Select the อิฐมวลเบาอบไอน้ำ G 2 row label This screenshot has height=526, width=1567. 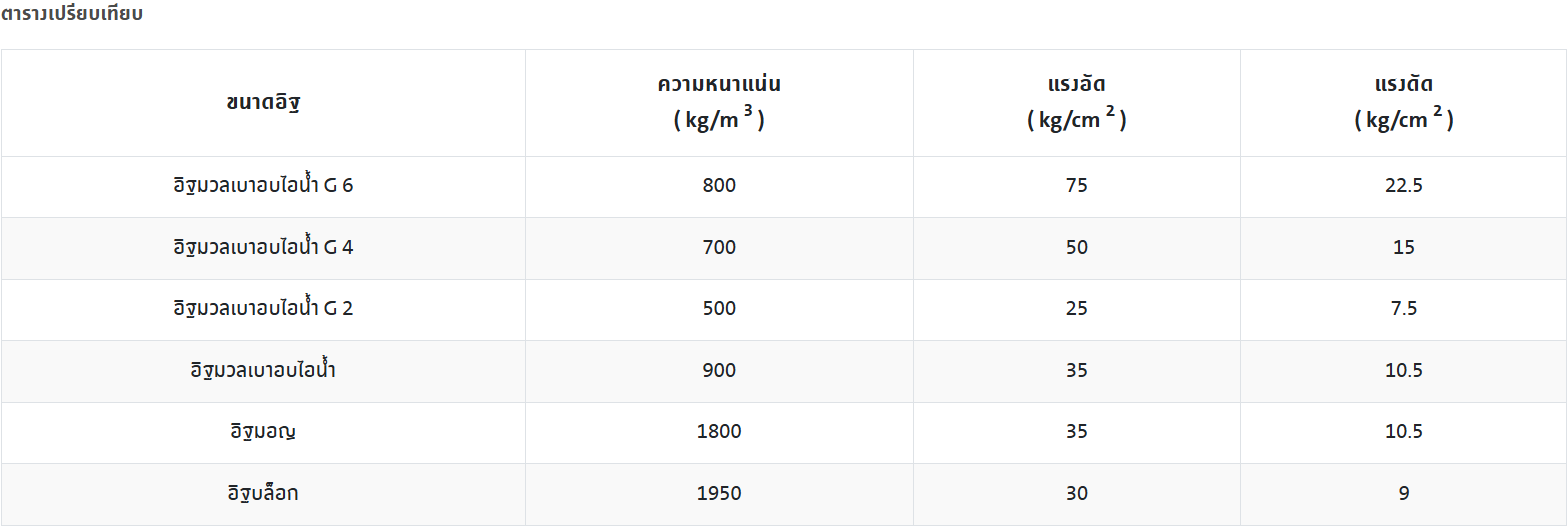click(263, 309)
